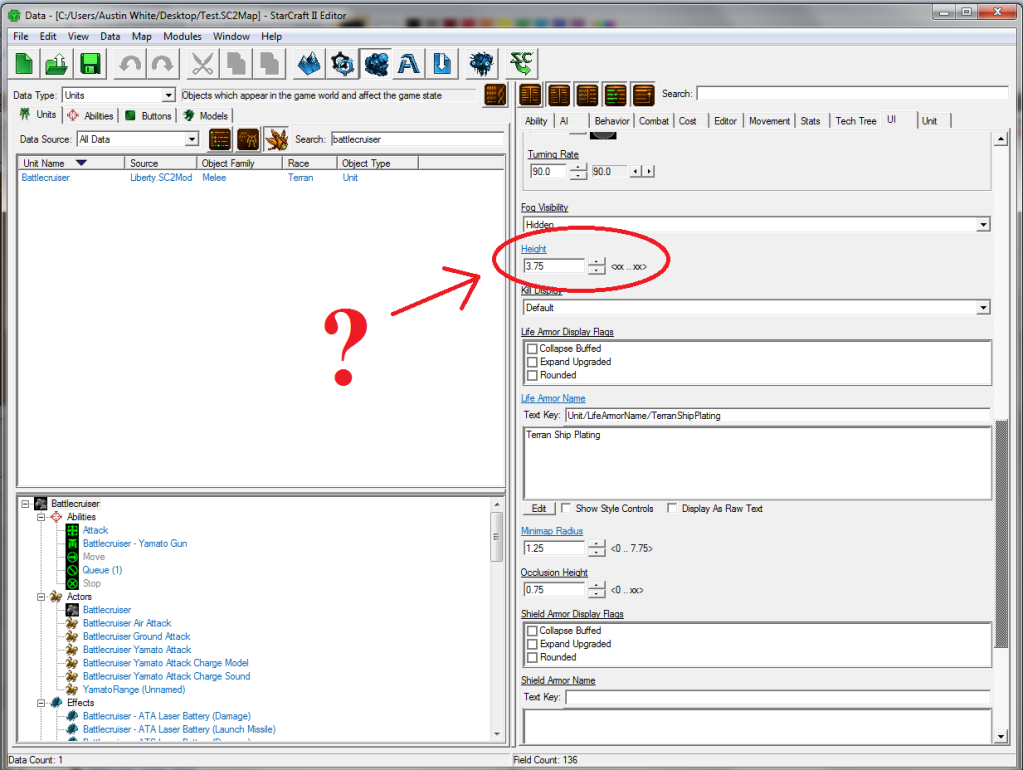Switch to the Abilities data tab

pyautogui.click(x=91, y=116)
